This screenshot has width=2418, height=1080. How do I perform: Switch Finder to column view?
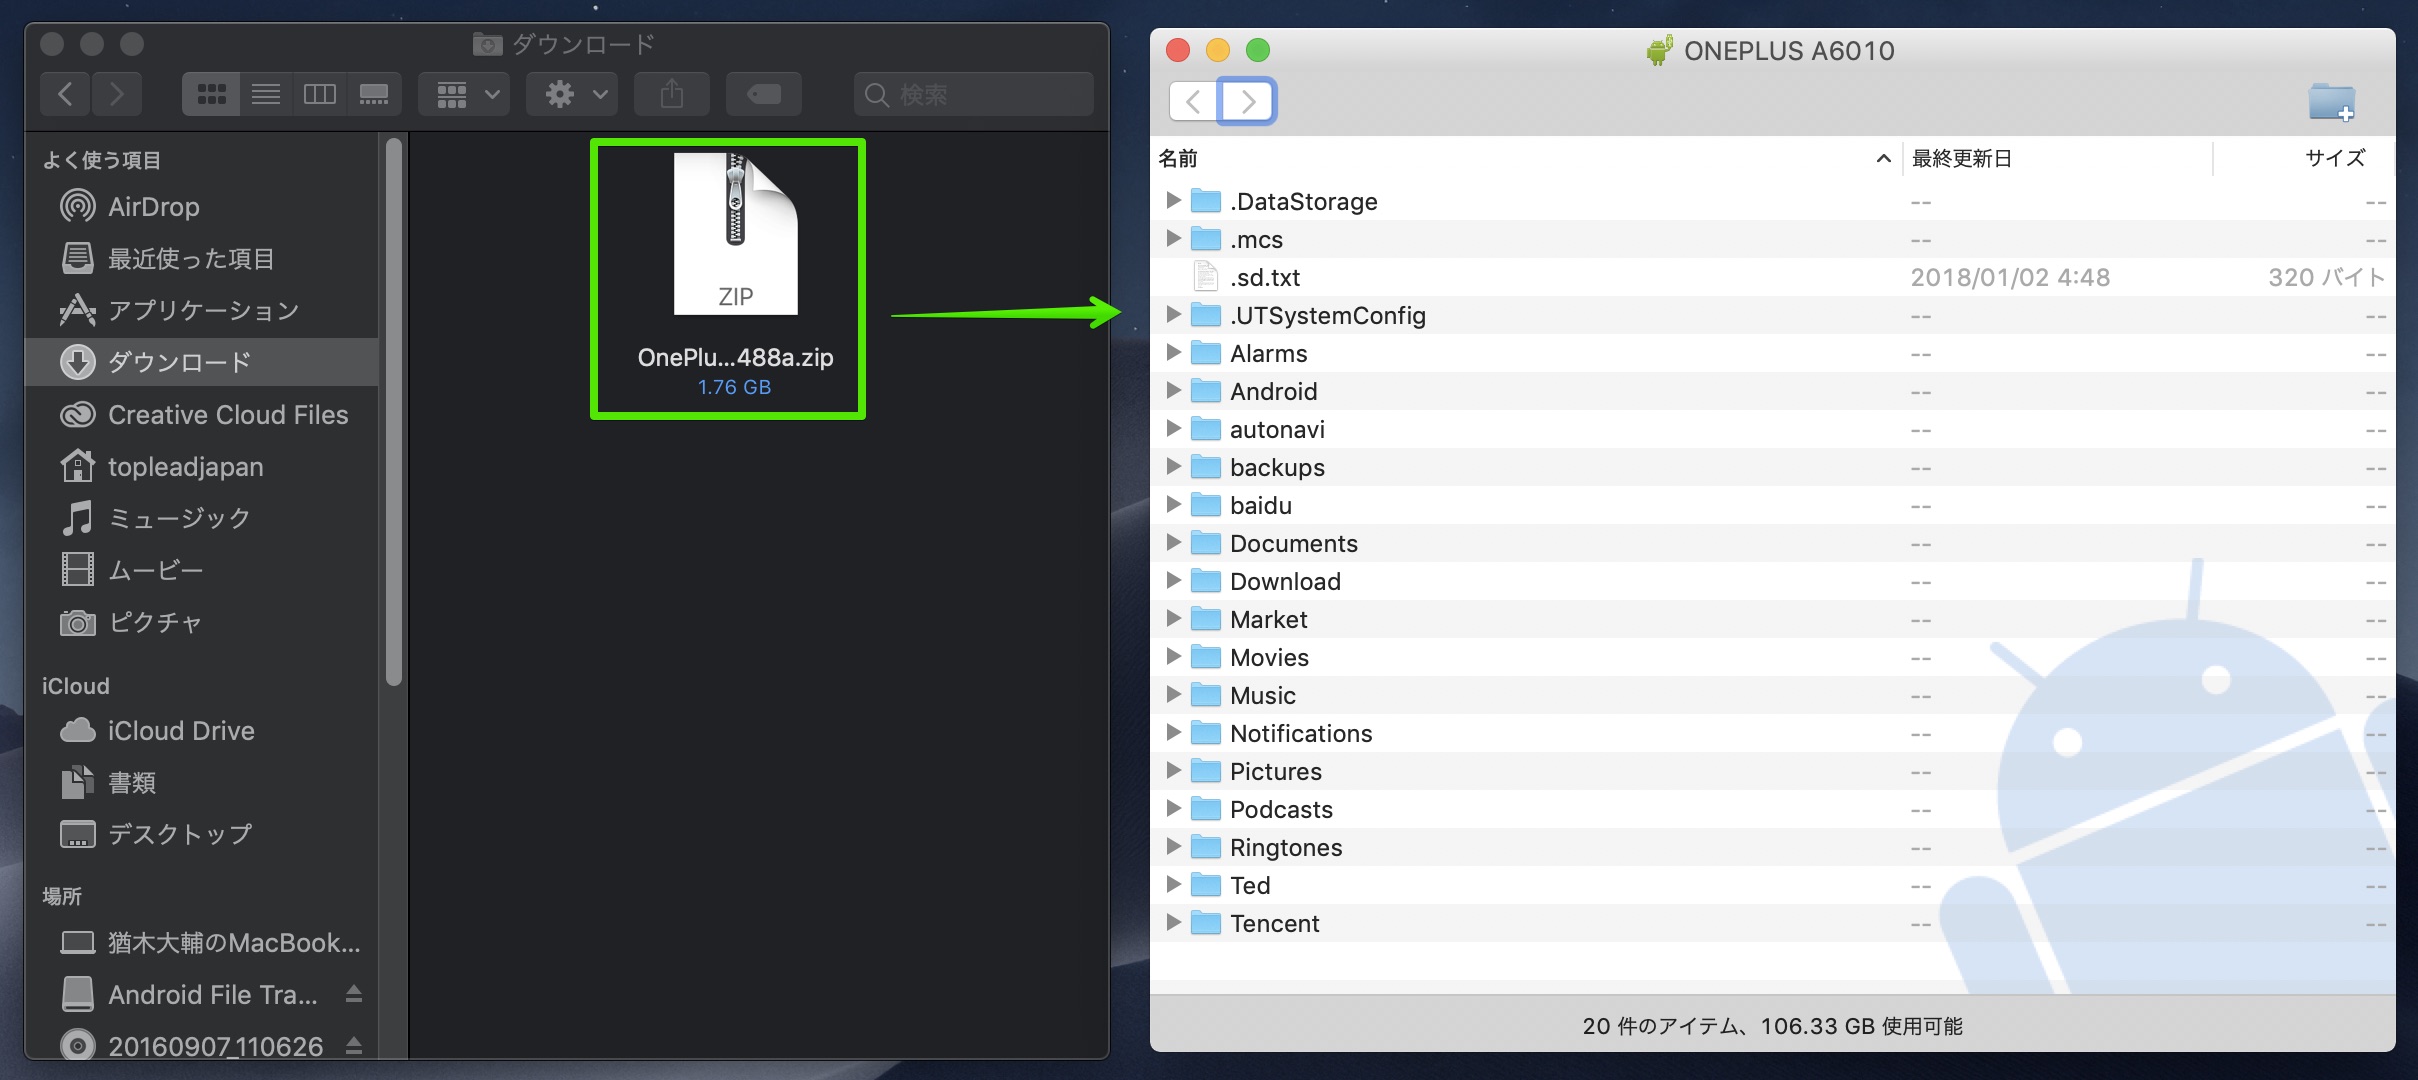click(320, 95)
